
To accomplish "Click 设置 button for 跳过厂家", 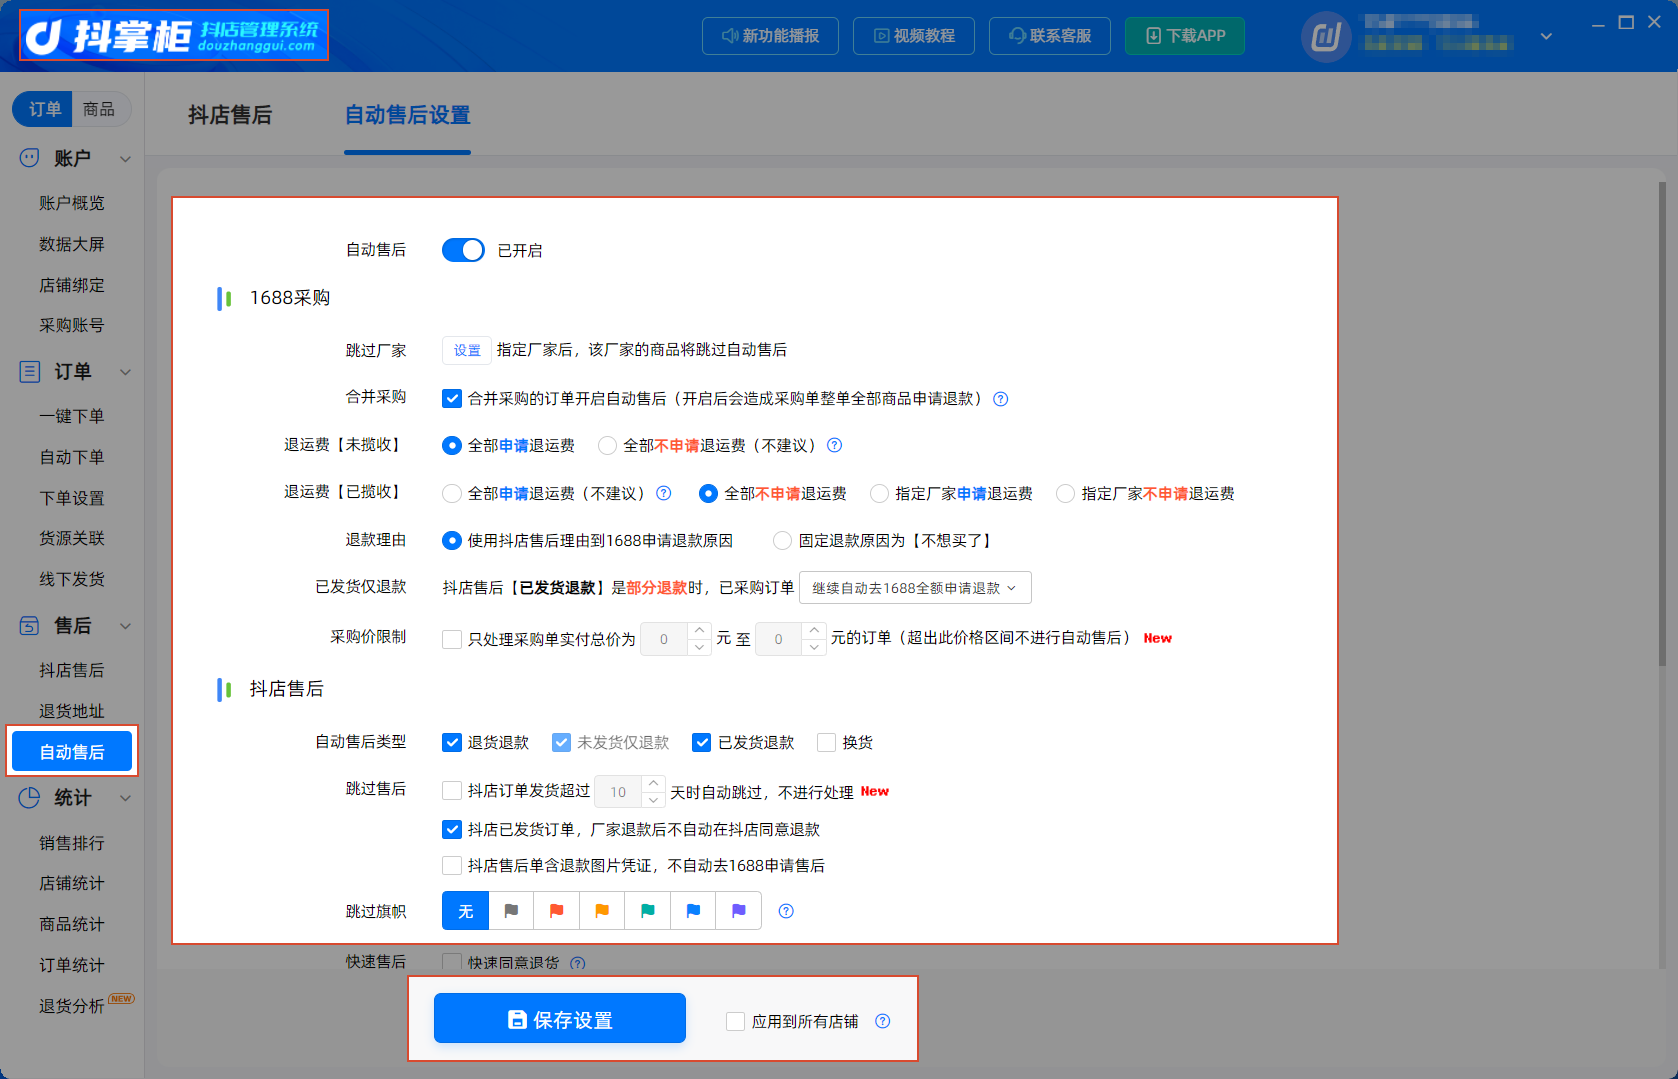I will pyautogui.click(x=467, y=350).
